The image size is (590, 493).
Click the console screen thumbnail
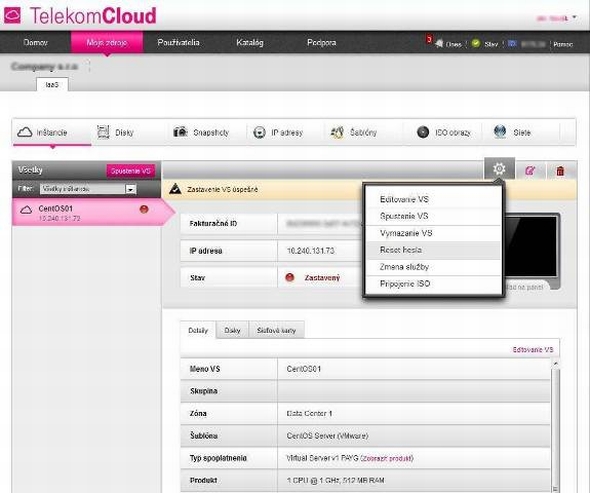tap(531, 246)
